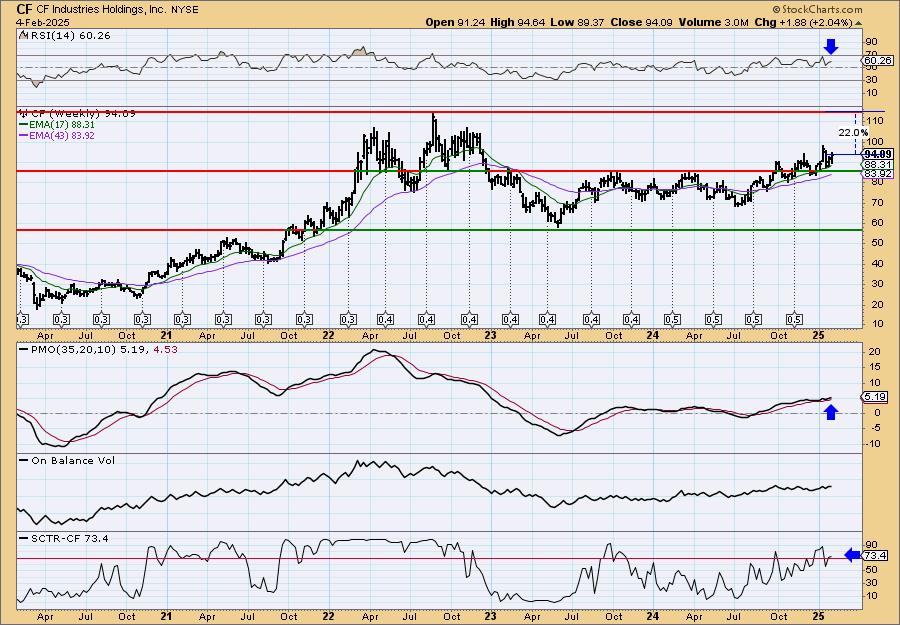
Task: Click the up-triangle change indicator after Chg
Action: (x=859, y=23)
